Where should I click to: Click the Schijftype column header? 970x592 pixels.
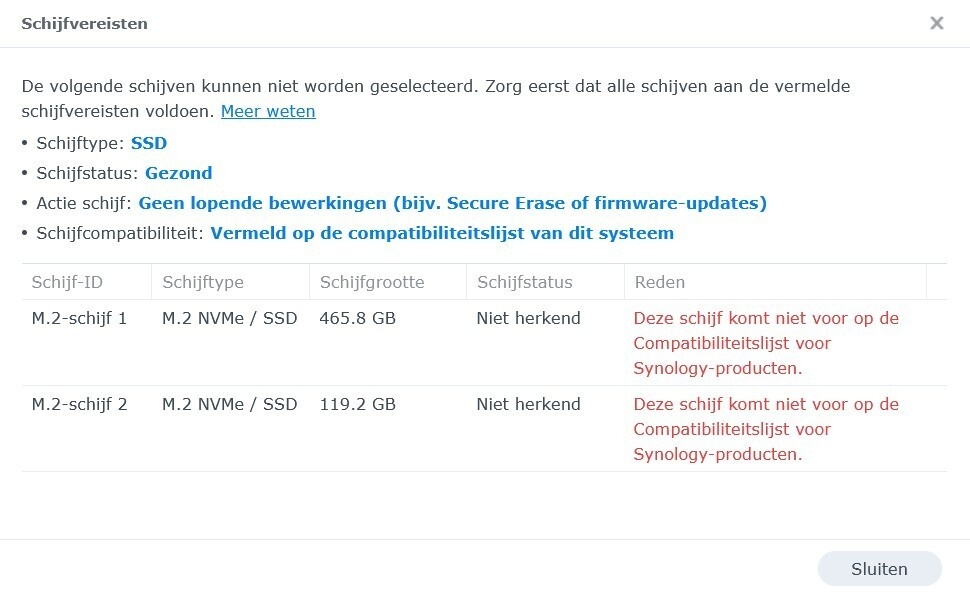202,281
